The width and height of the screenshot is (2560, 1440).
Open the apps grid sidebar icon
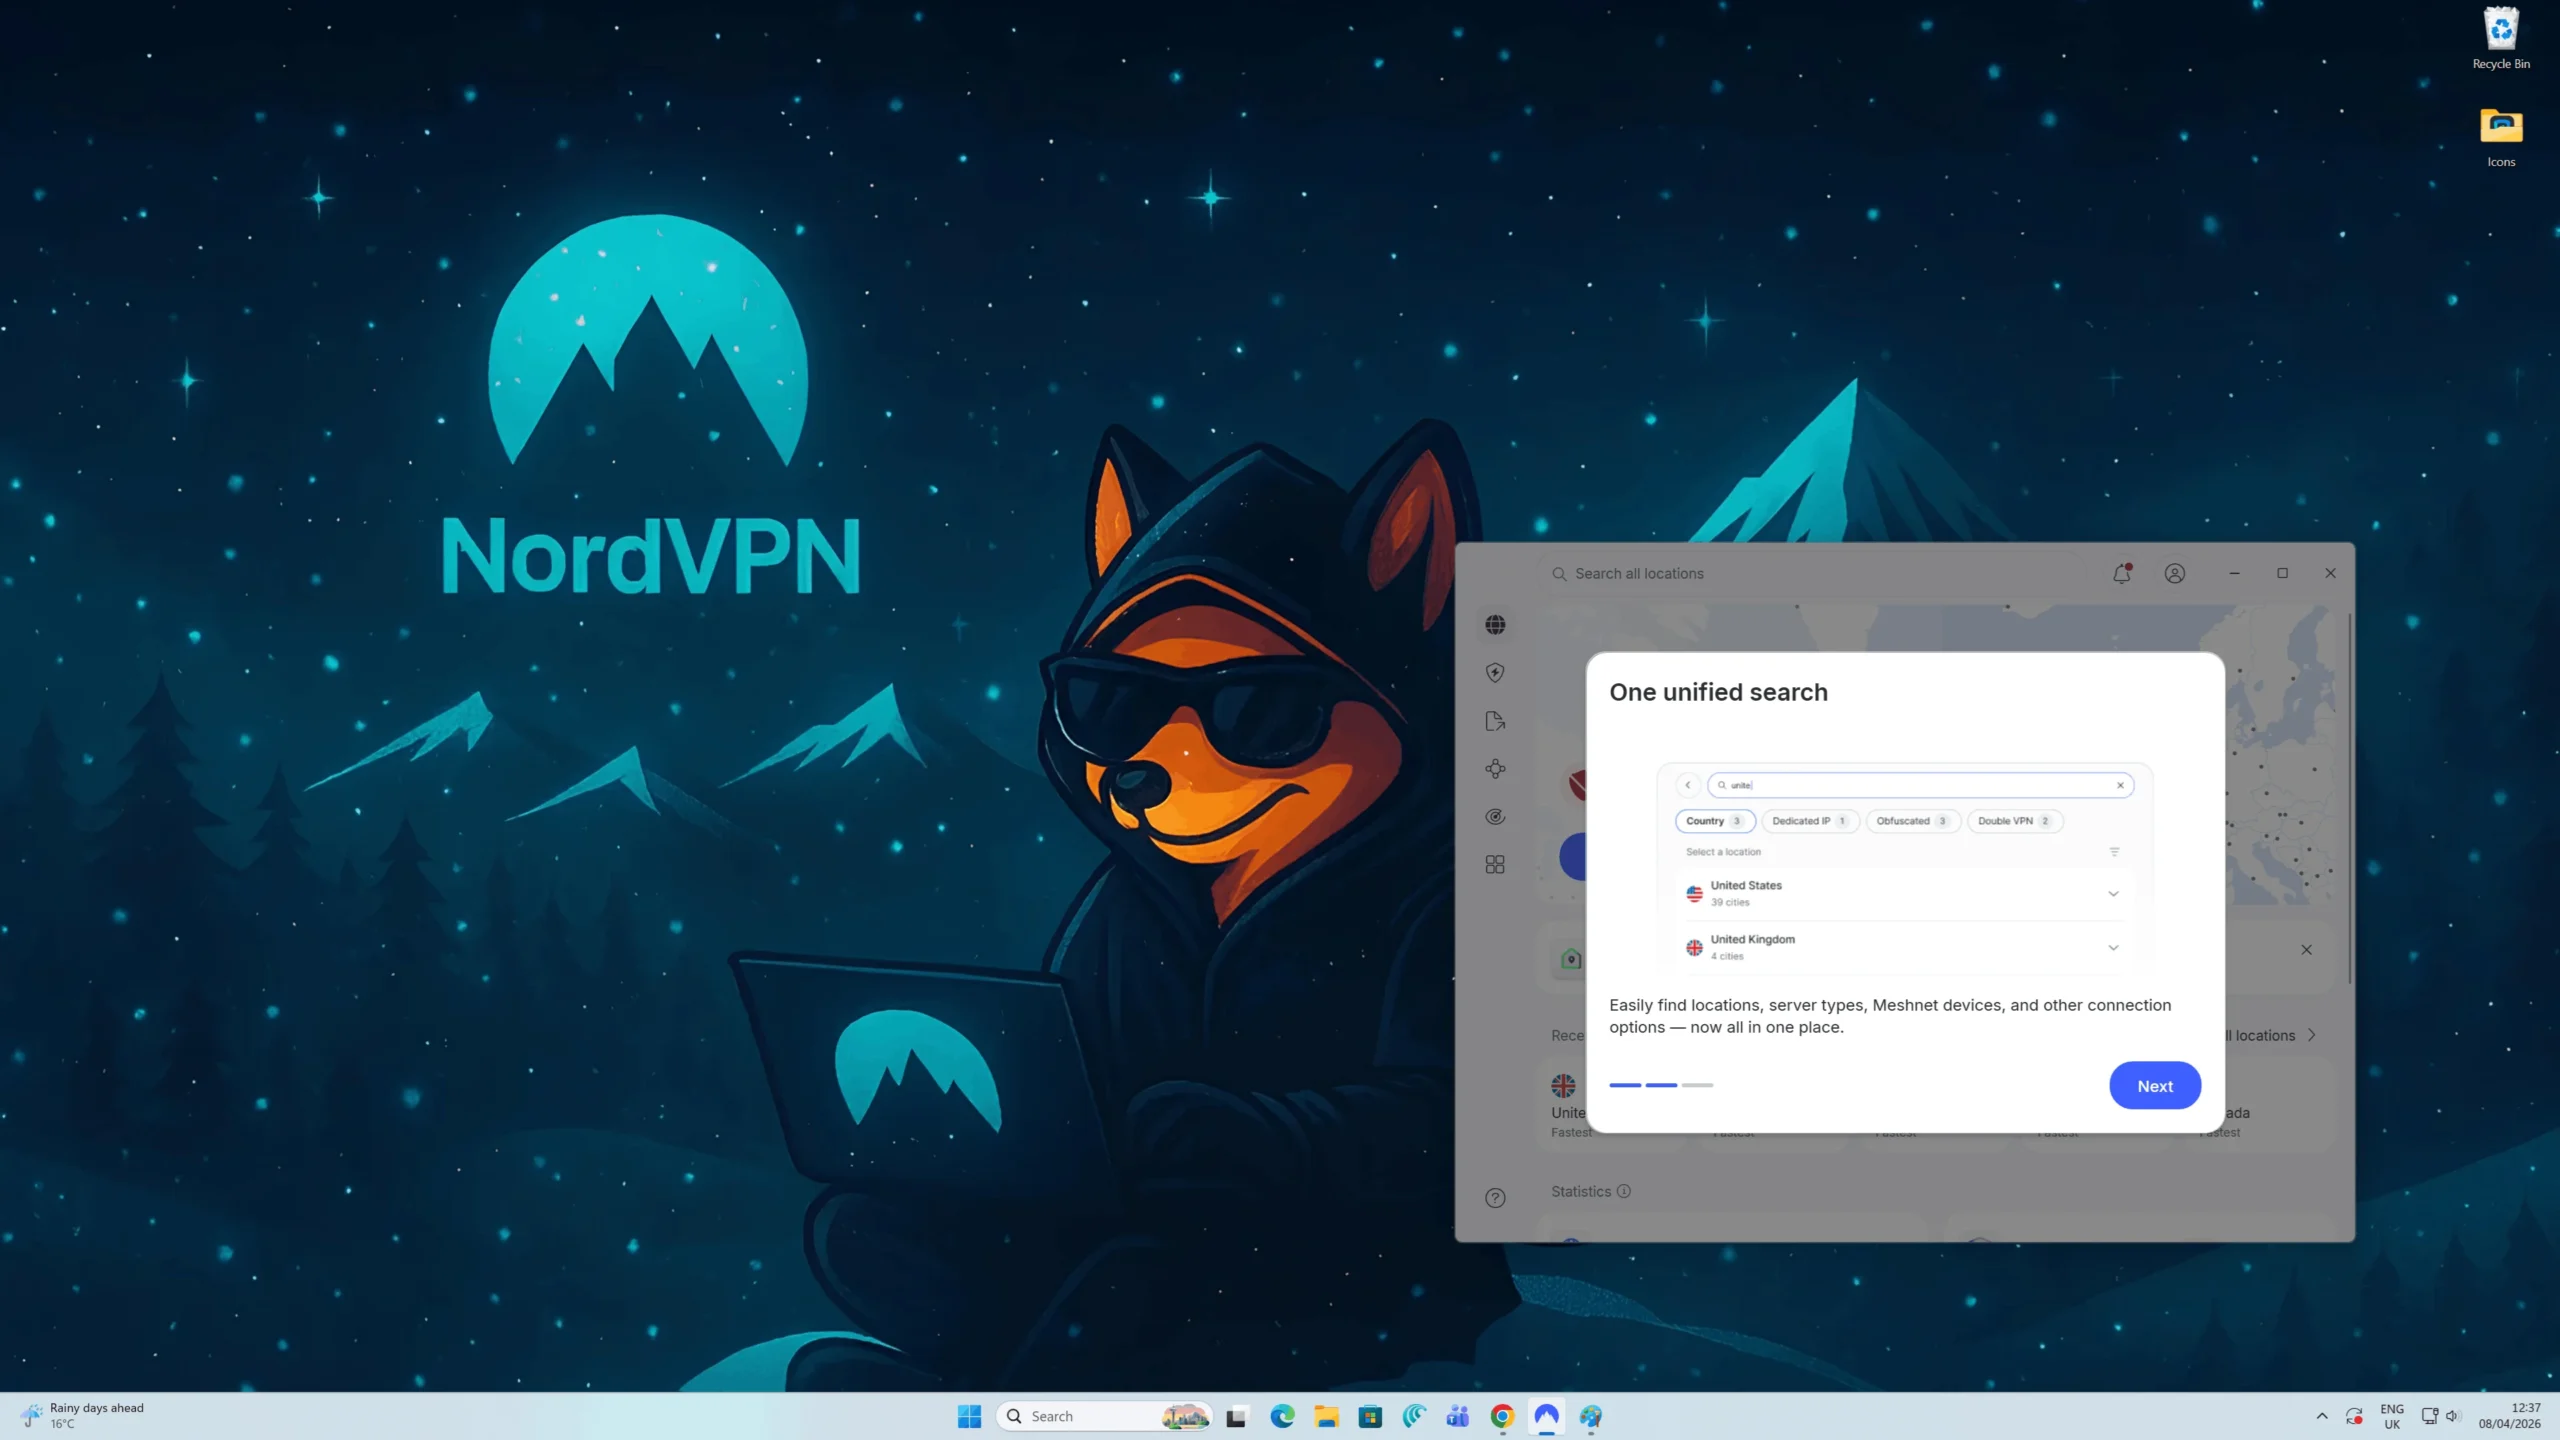tap(1495, 865)
